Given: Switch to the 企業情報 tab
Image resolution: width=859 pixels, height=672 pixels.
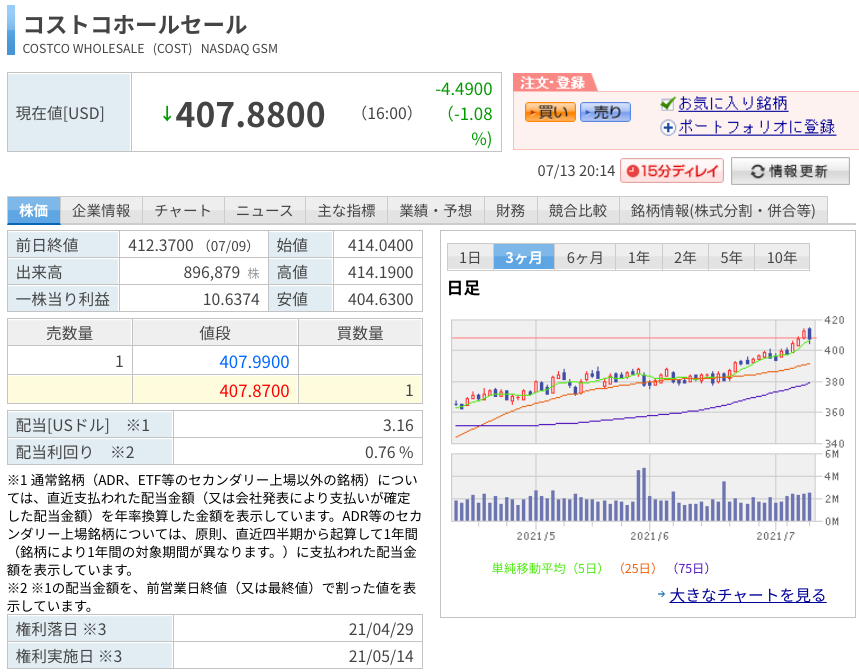Looking at the screenshot, I should (101, 211).
